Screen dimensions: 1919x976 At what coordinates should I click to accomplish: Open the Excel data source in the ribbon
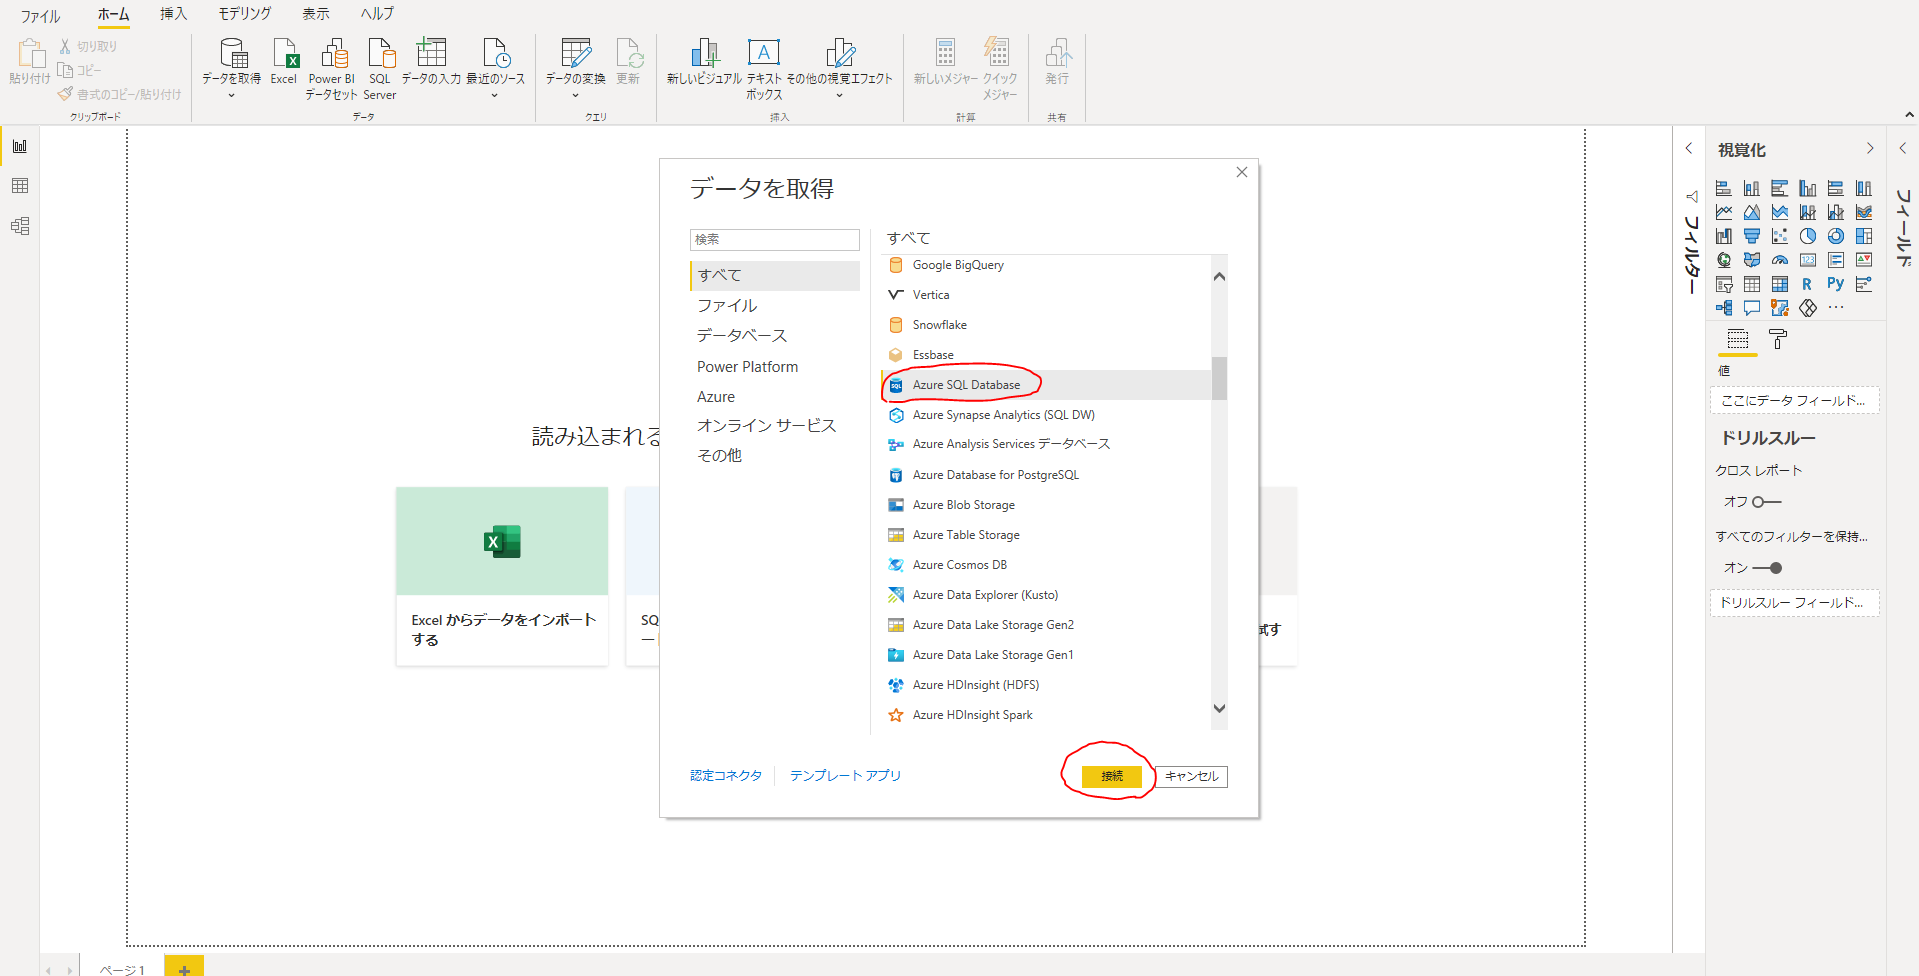click(284, 63)
